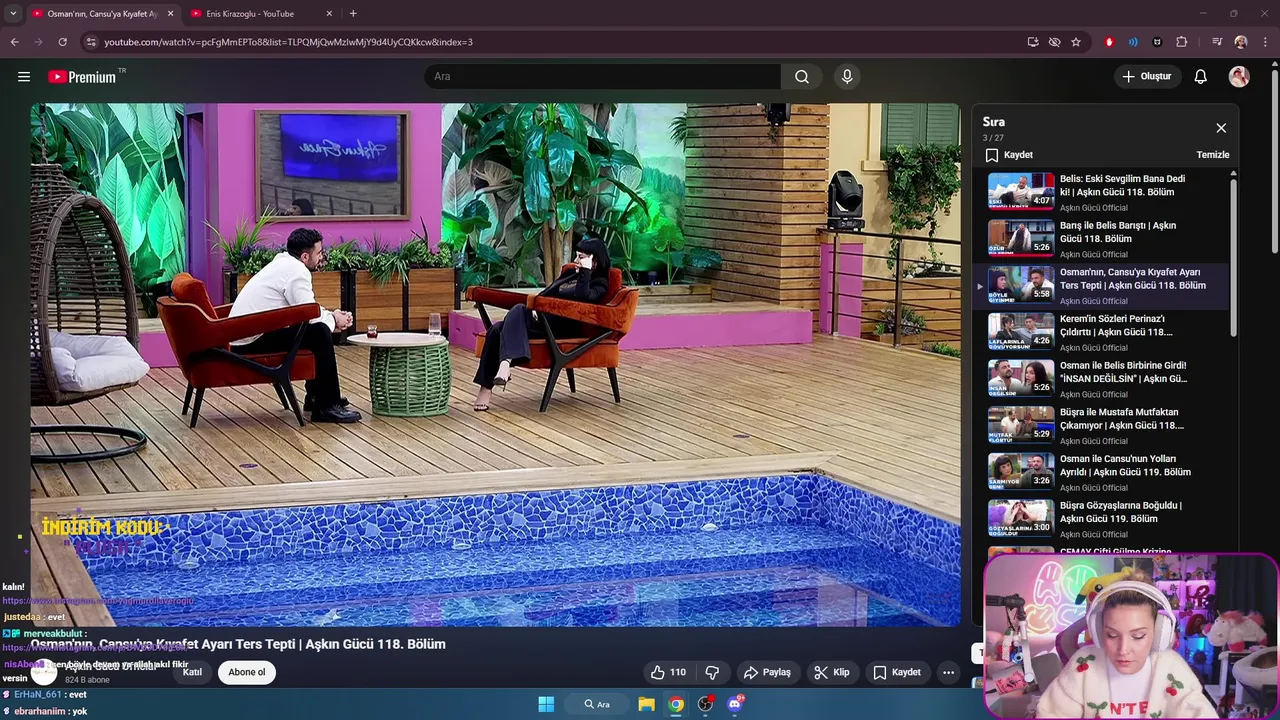Click the crossed-eye icon in the address bar
The height and width of the screenshot is (720, 1280).
click(1054, 42)
